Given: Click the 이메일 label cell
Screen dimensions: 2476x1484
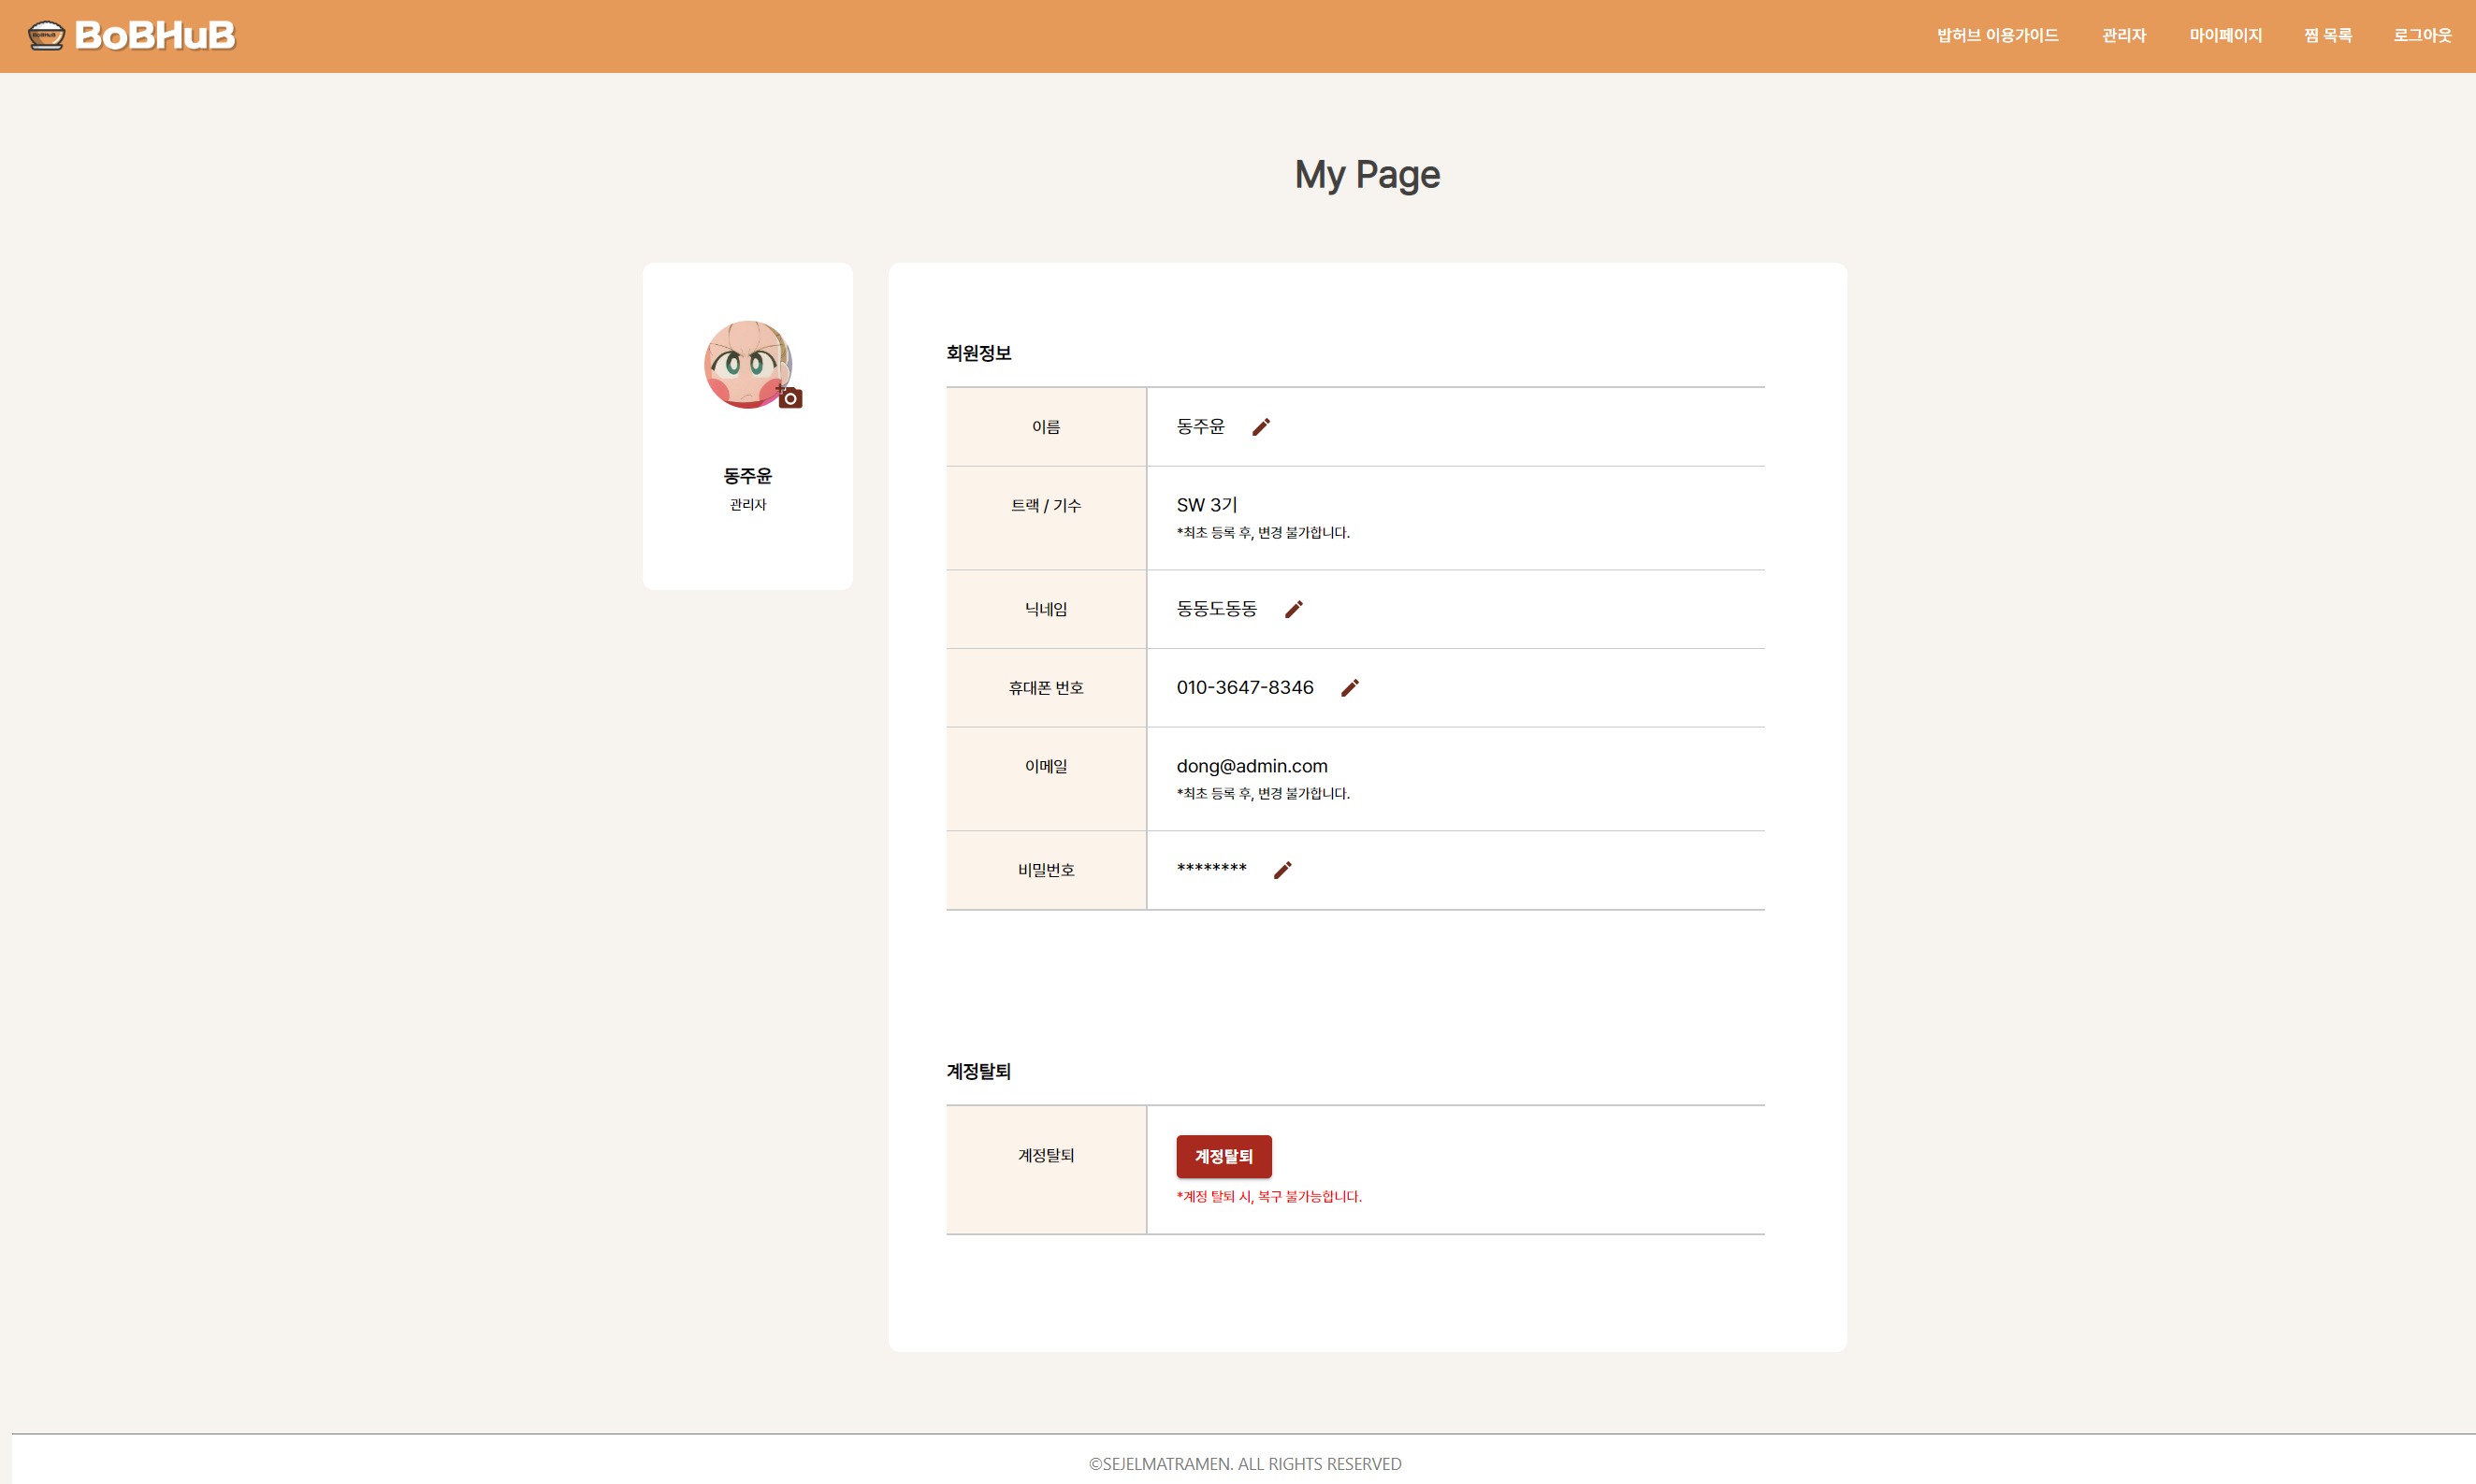Looking at the screenshot, I should (1046, 779).
